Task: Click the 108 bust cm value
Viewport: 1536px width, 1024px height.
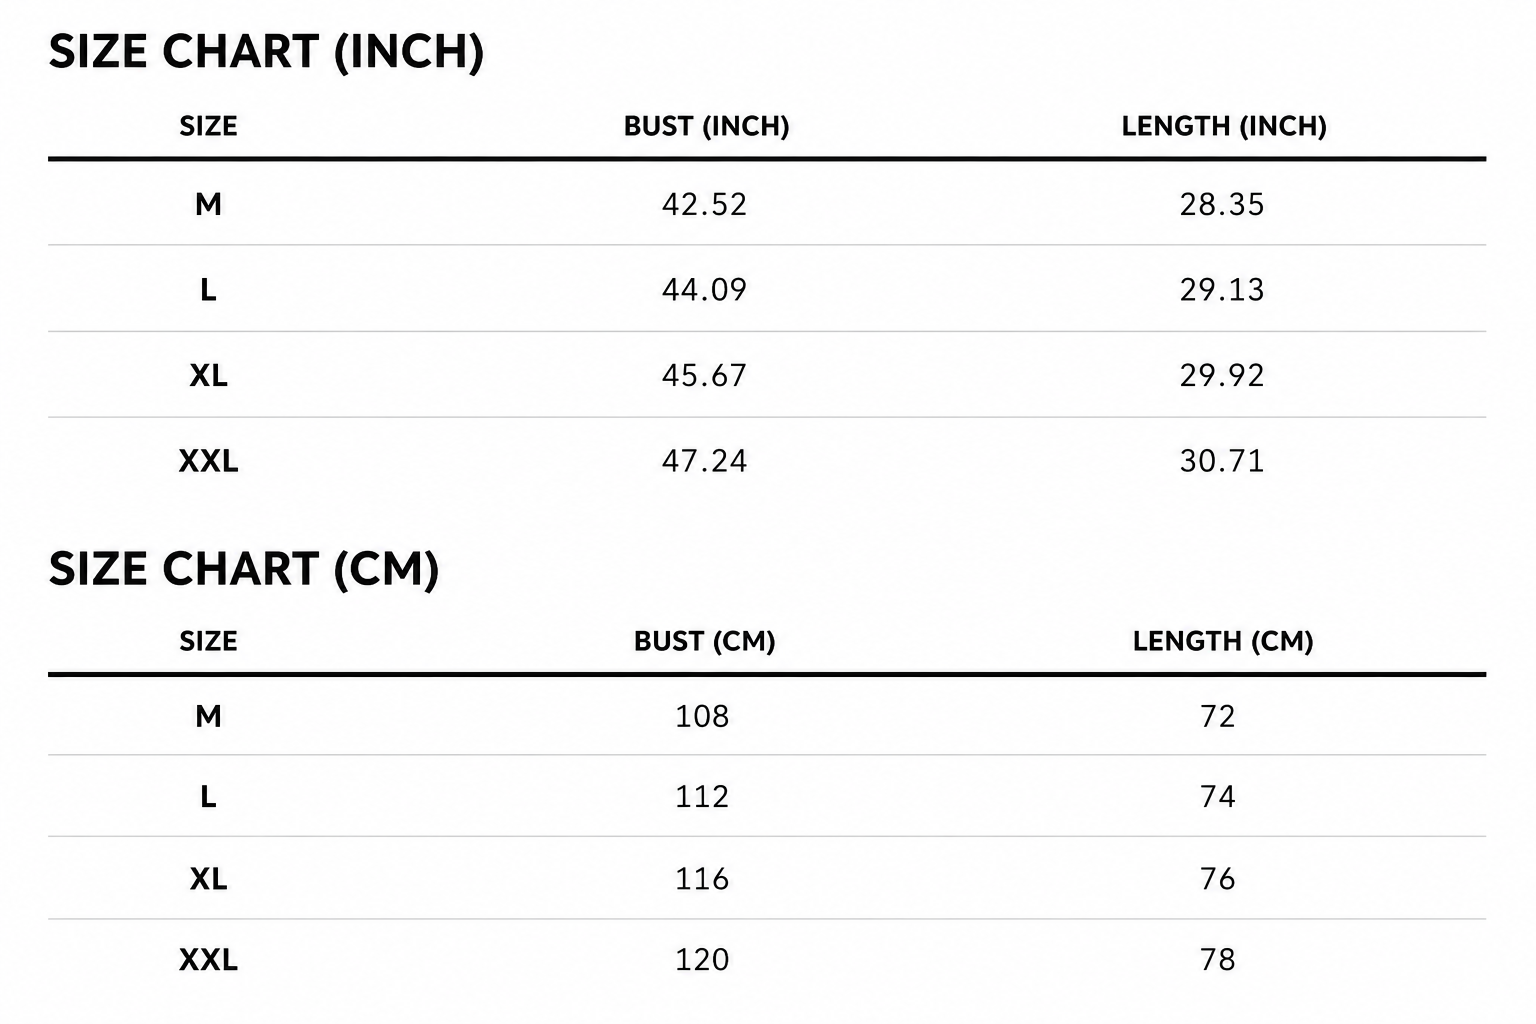Action: tap(702, 716)
